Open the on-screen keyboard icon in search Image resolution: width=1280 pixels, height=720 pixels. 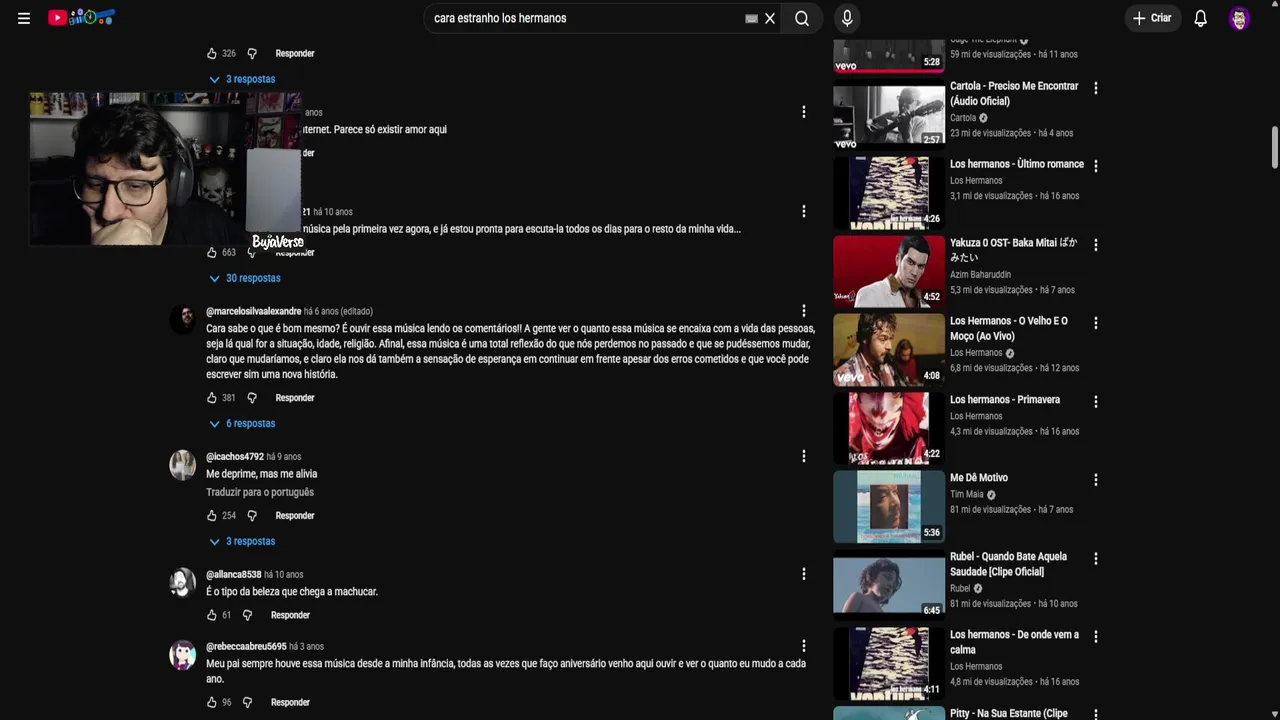coord(751,18)
